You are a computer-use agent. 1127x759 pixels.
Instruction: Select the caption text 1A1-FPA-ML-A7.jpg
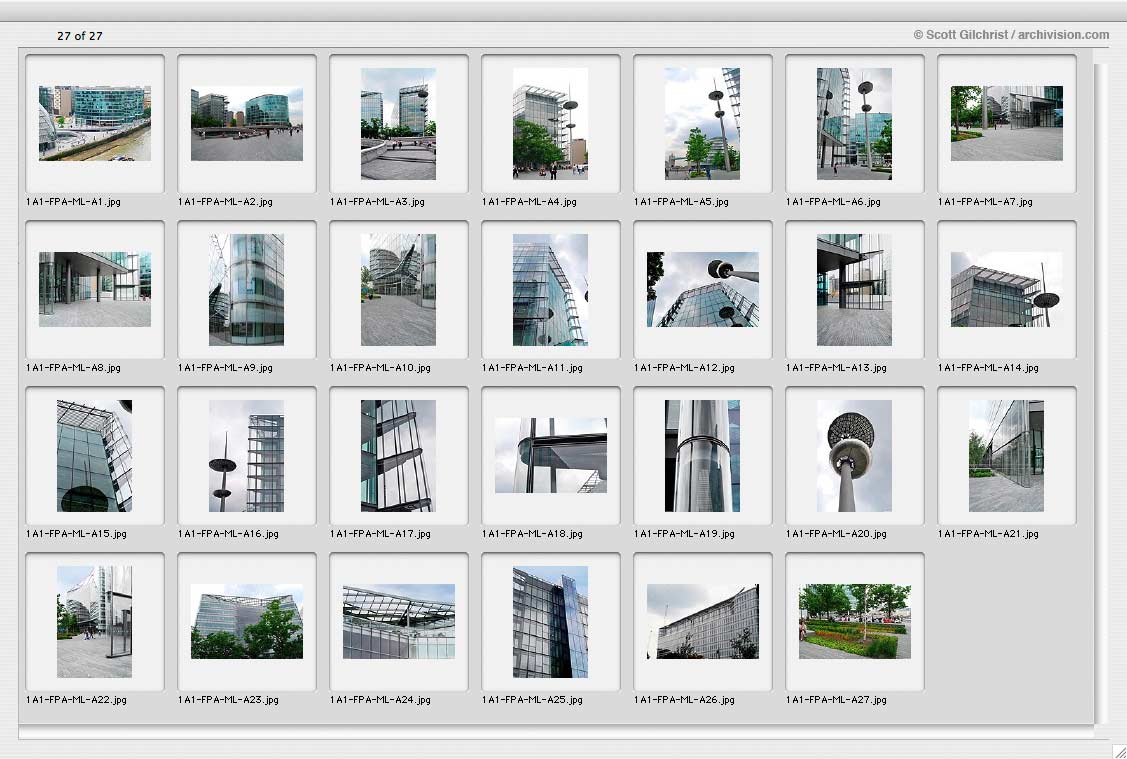985,202
